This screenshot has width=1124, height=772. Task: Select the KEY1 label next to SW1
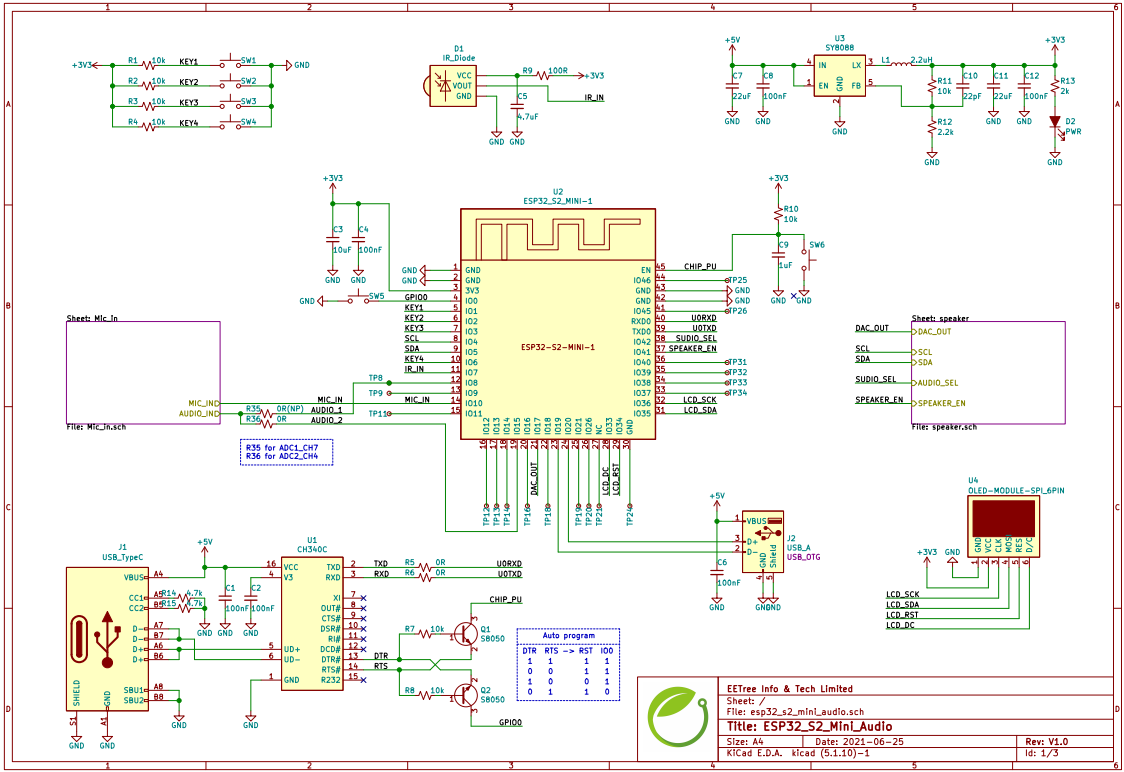tap(189, 62)
